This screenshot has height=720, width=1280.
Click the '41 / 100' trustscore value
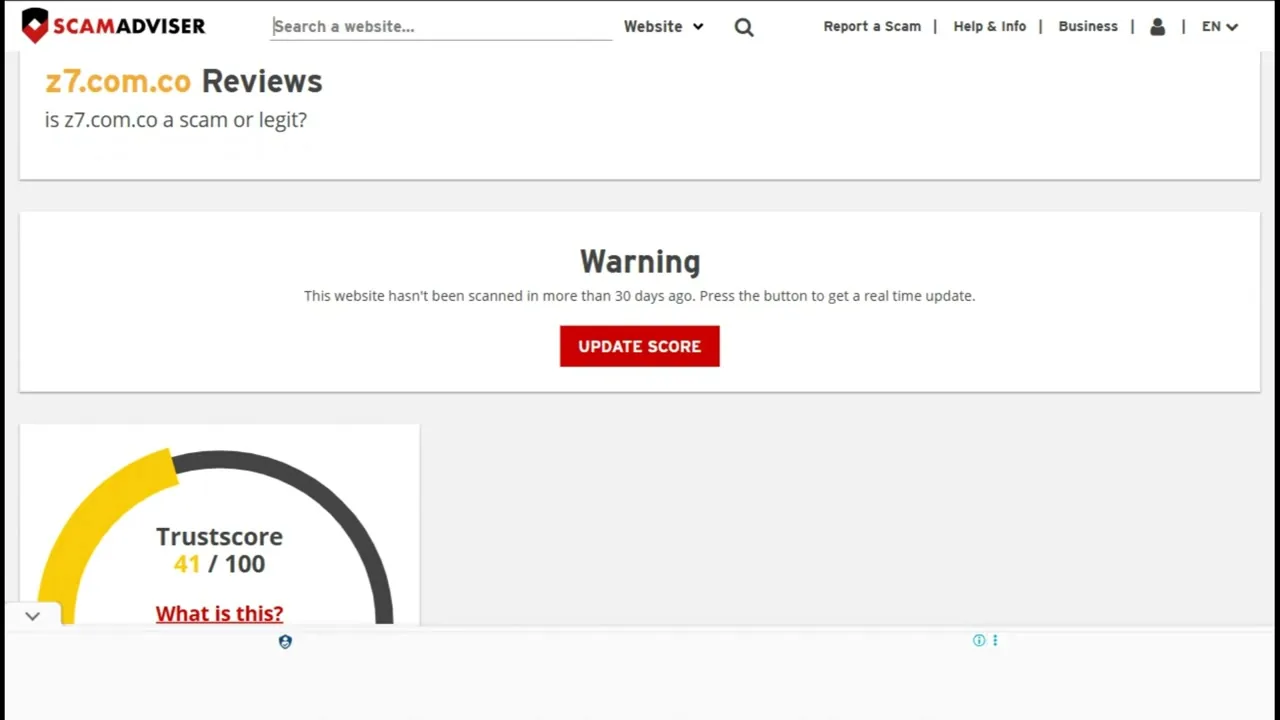(219, 564)
